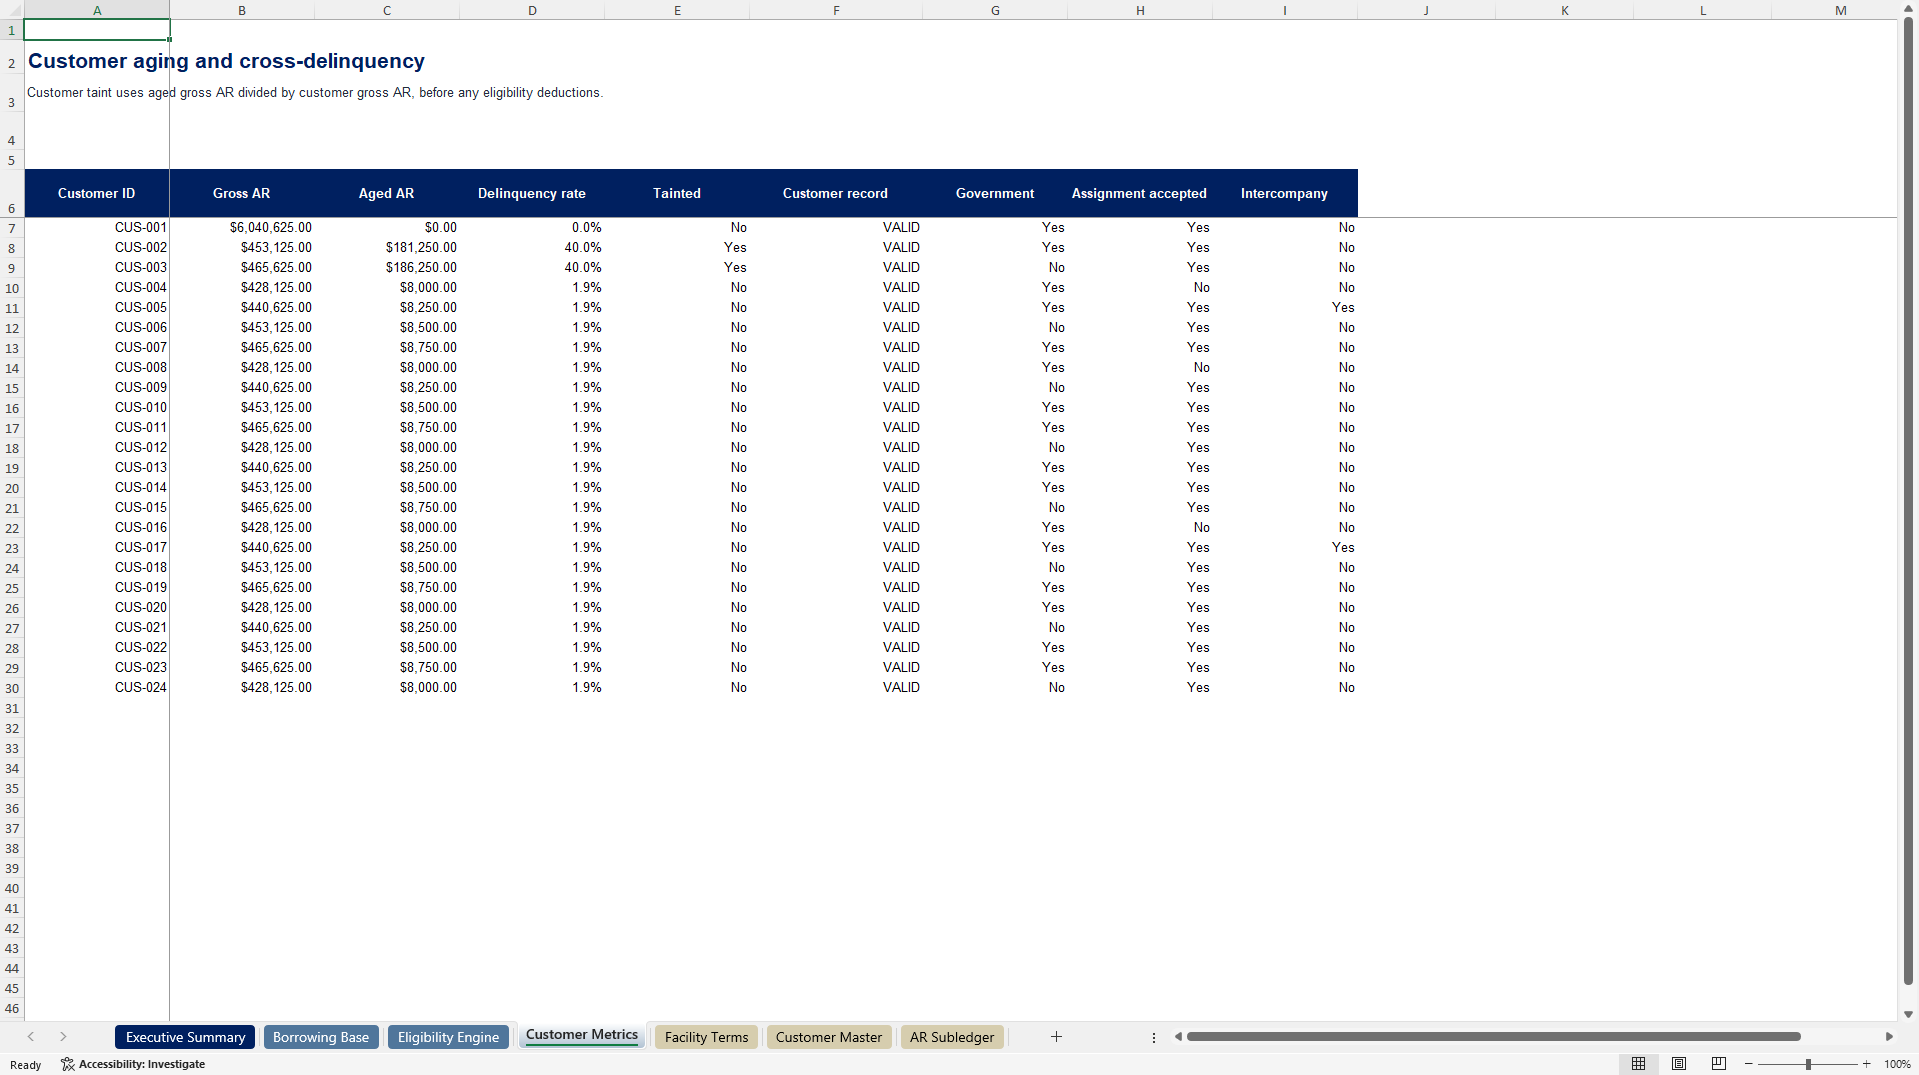Viewport: 1919px width, 1075px height.
Task: Select the CUS-004 Assignment accepted No cell
Action: (x=1140, y=288)
